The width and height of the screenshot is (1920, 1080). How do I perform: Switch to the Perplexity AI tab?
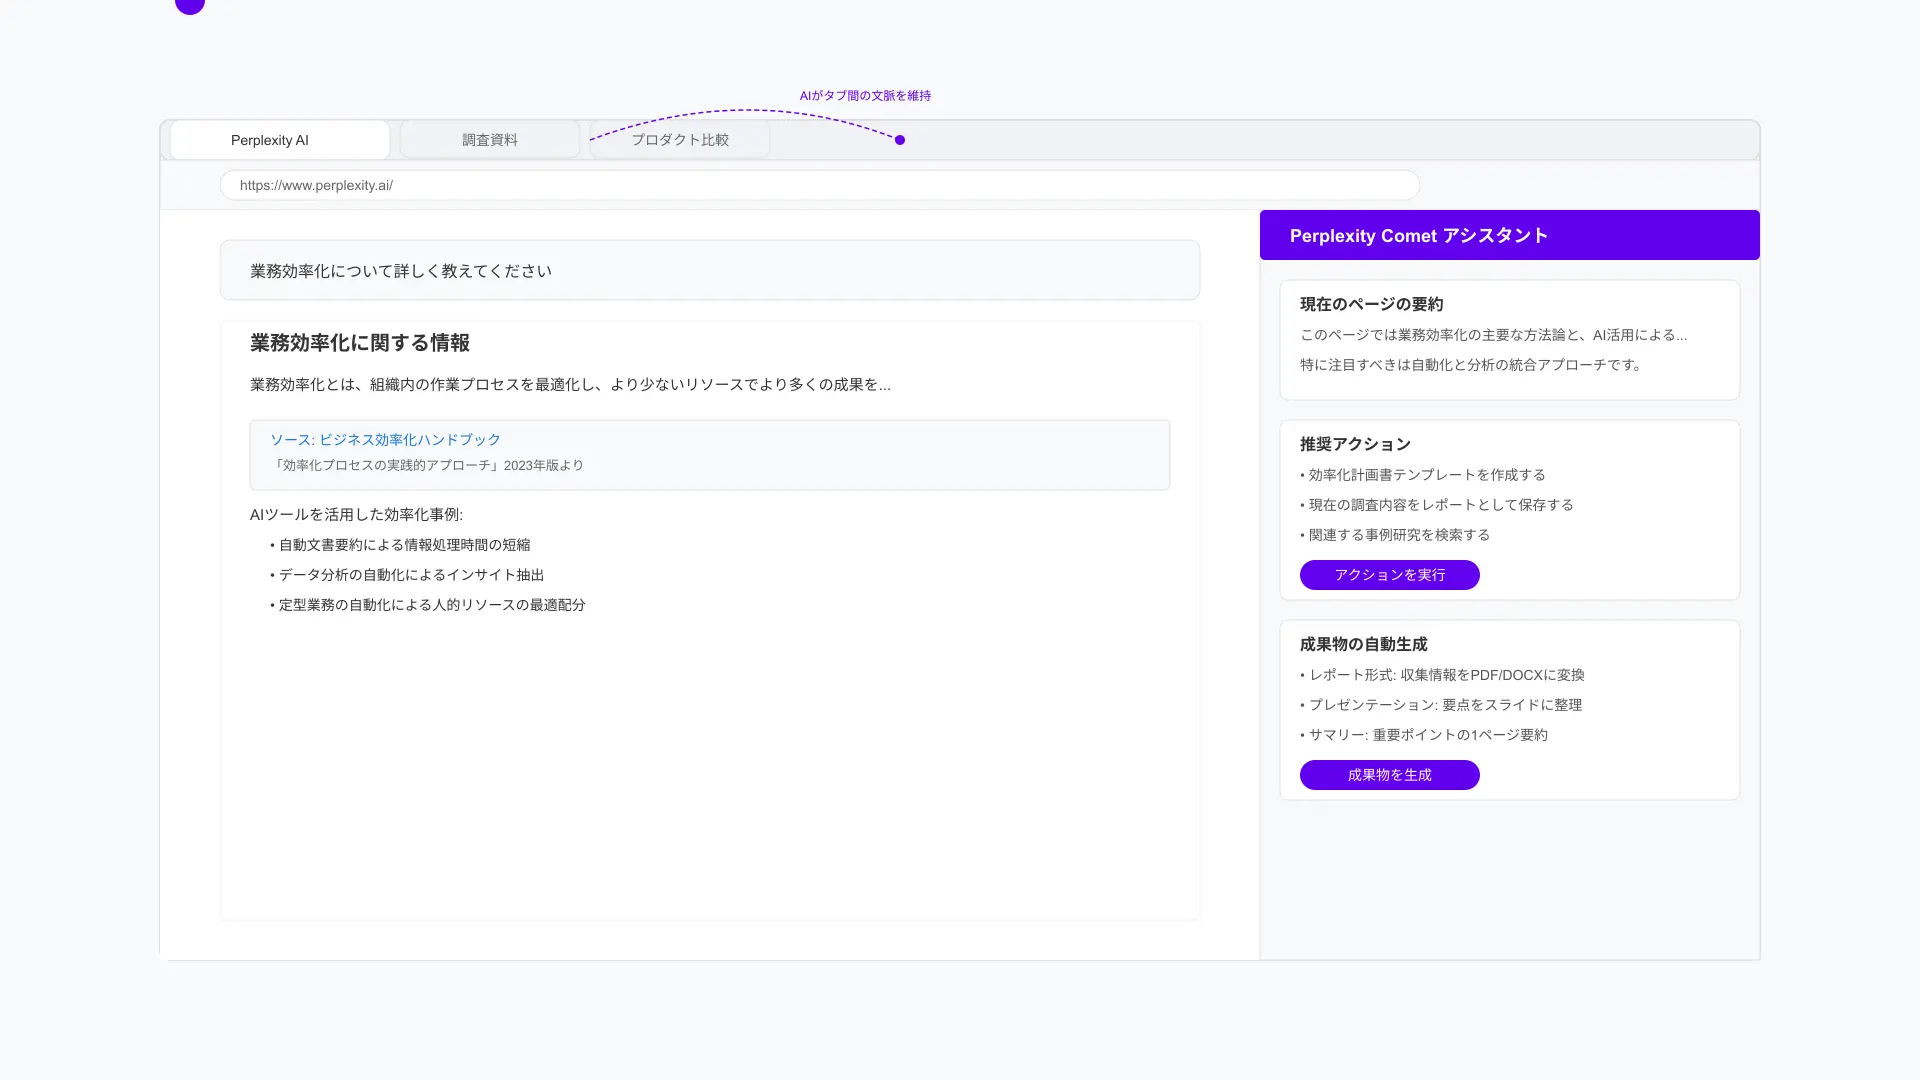pos(280,140)
